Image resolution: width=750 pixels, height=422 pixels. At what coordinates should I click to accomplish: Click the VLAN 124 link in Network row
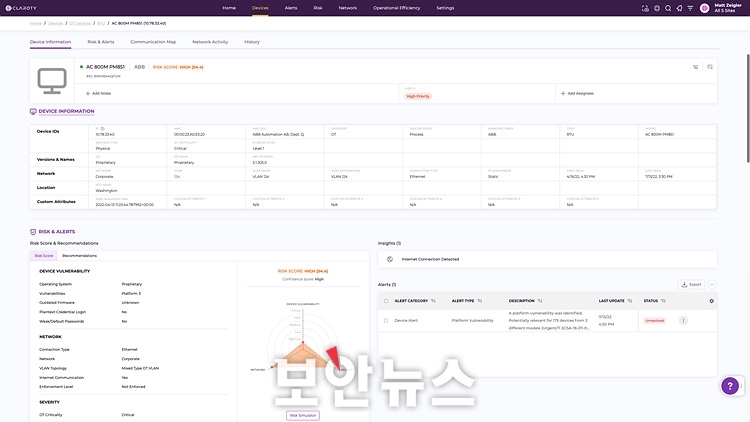tap(177, 177)
